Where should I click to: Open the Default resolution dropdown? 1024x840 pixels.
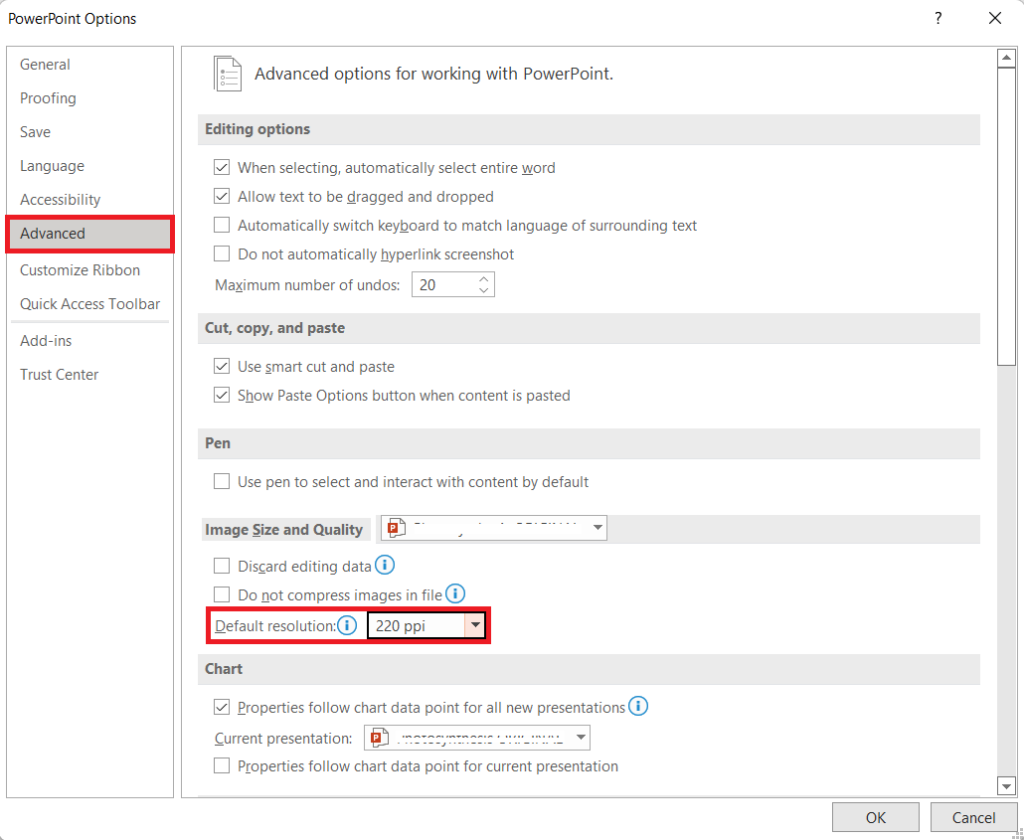[x=476, y=624]
